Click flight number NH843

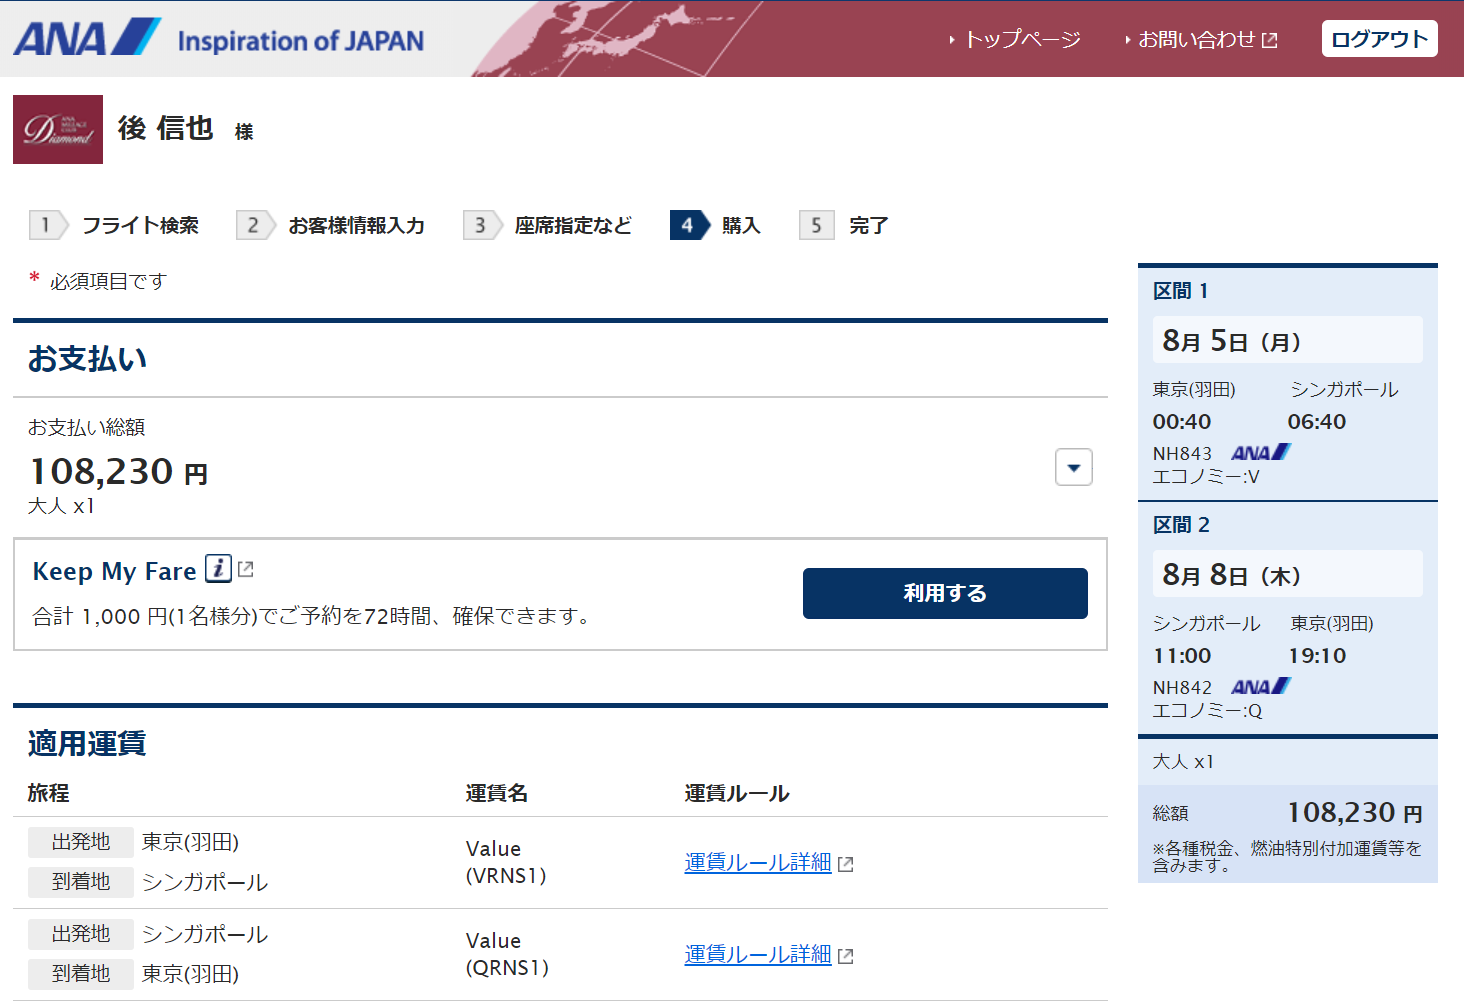(1182, 454)
